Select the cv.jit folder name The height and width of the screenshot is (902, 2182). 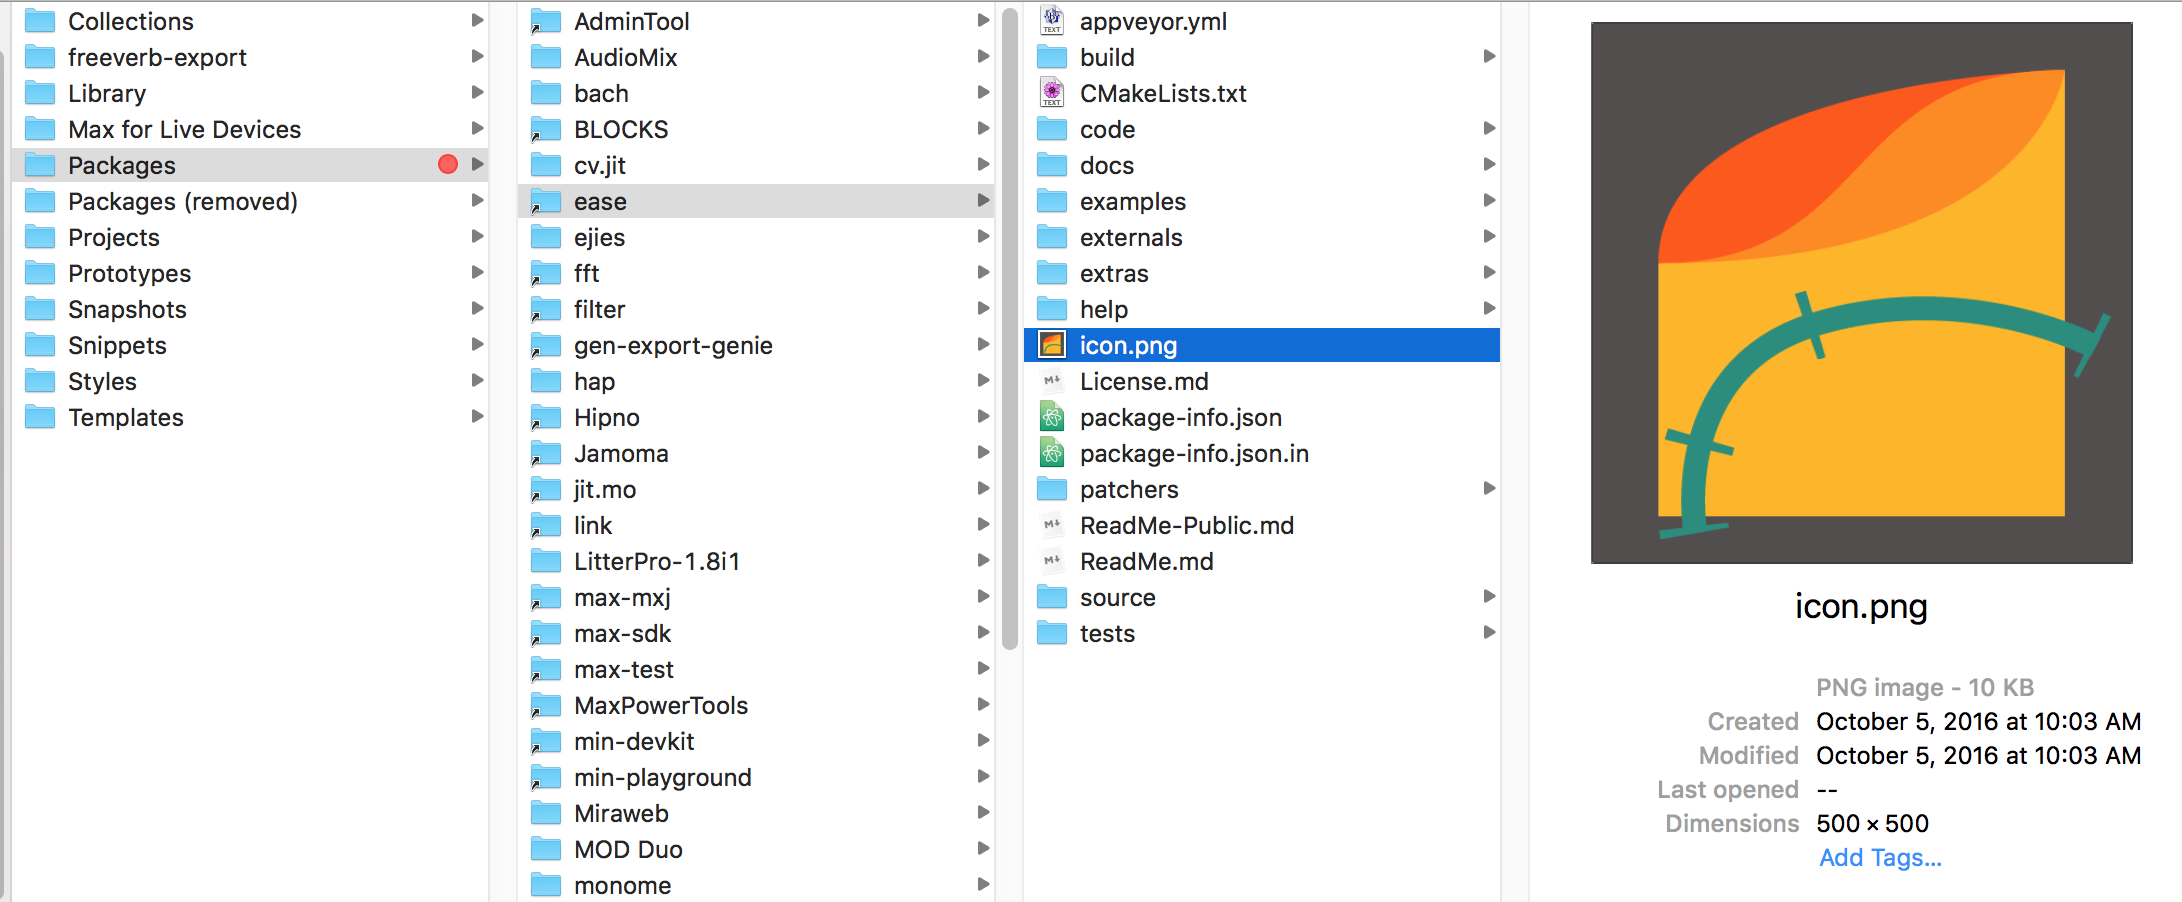tap(600, 165)
